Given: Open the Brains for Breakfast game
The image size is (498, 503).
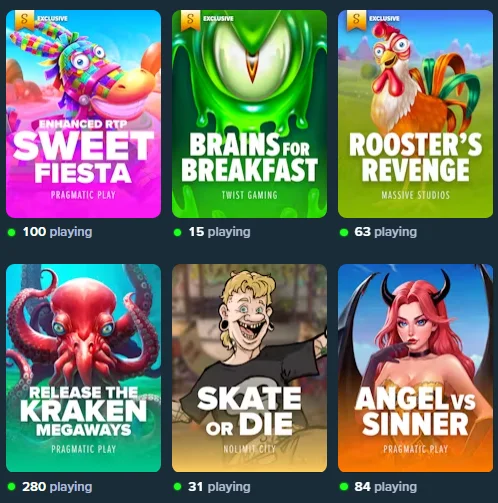Looking at the screenshot, I should pyautogui.click(x=249, y=114).
